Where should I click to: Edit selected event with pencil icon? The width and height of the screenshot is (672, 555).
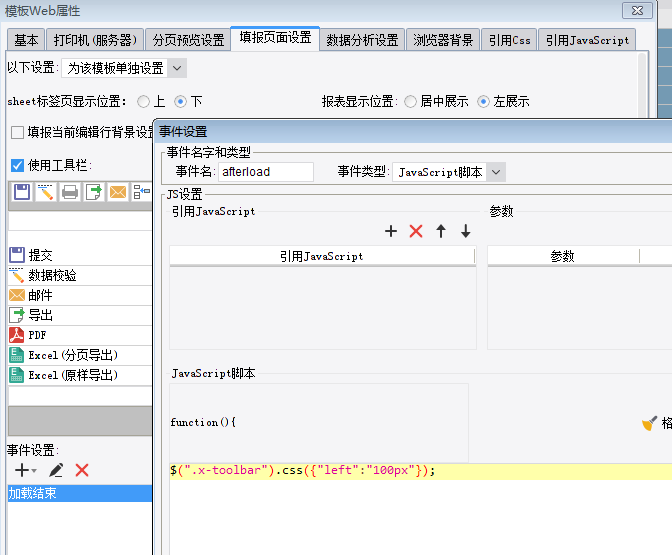click(56, 470)
